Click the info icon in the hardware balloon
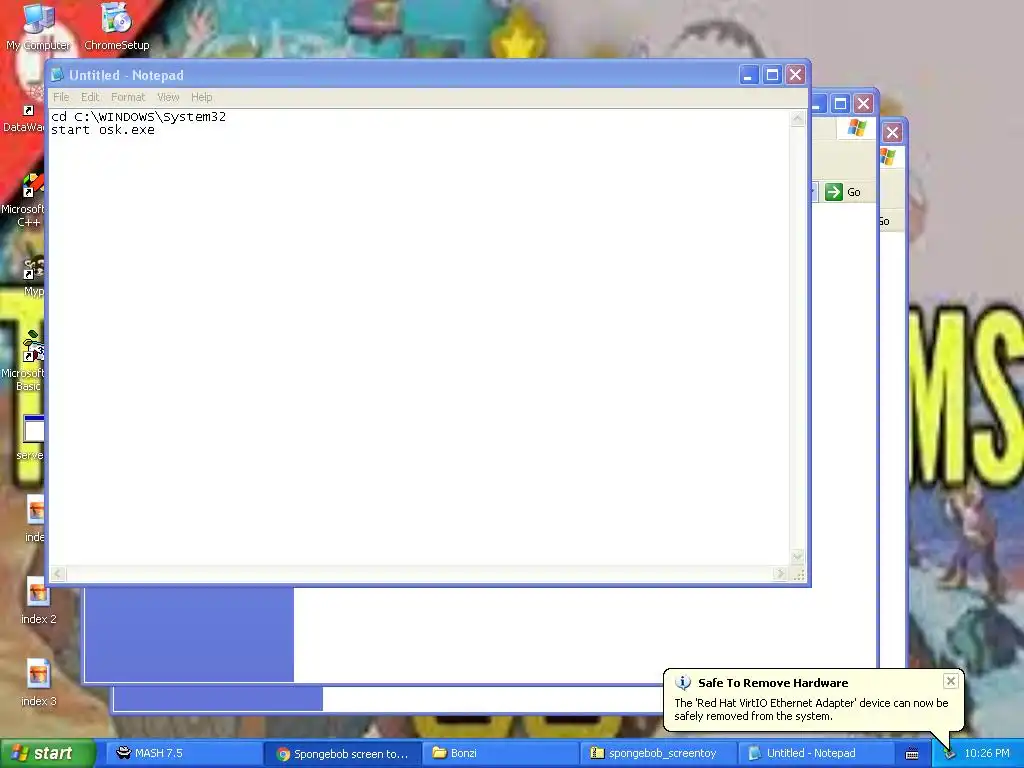 point(682,683)
